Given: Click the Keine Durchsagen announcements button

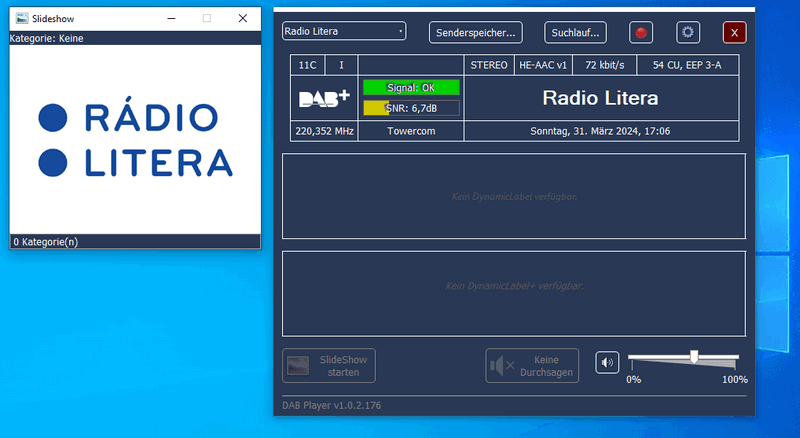Looking at the screenshot, I should click(532, 366).
